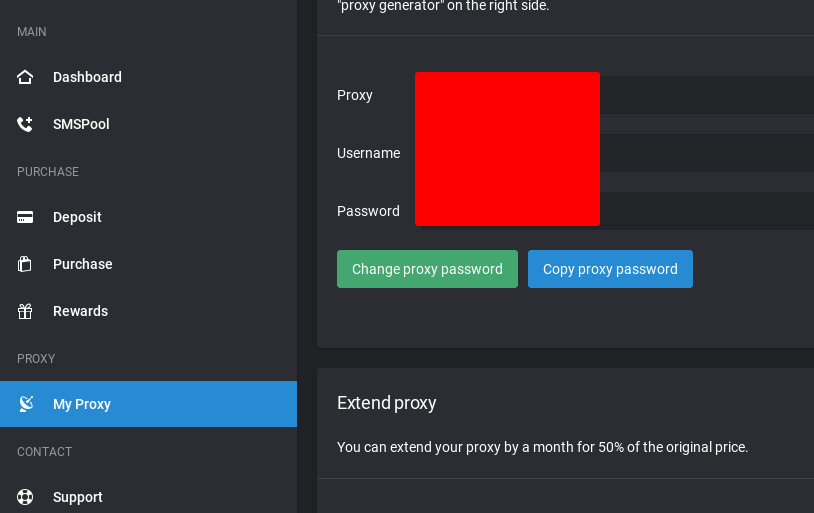Click the SMSPool phone icon
814x513 pixels.
point(25,124)
